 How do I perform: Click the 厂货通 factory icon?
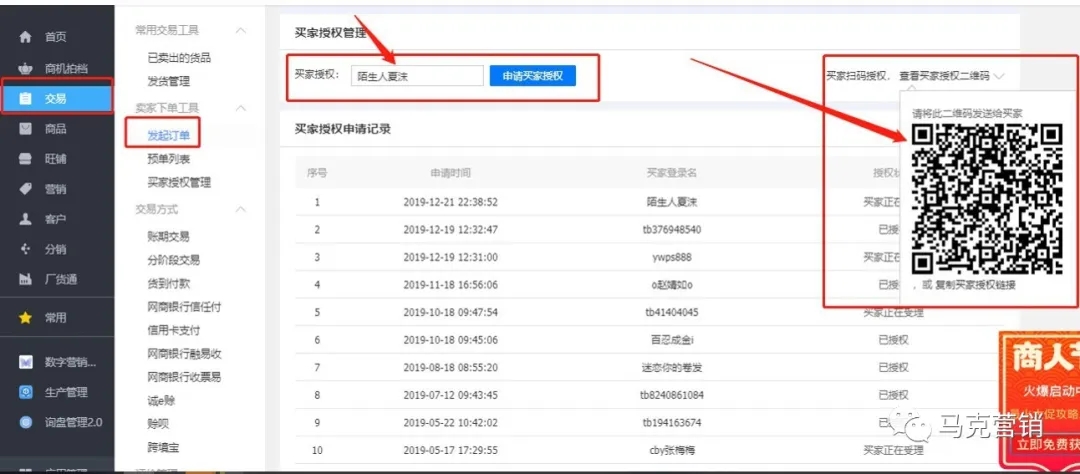click(x=26, y=279)
